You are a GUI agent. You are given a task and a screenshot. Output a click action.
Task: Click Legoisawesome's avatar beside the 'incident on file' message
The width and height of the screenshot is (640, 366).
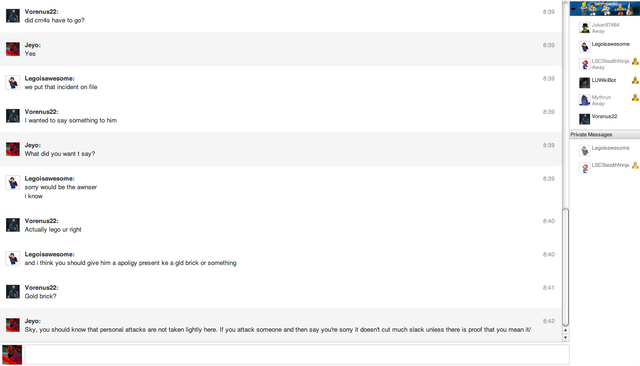(13, 82)
